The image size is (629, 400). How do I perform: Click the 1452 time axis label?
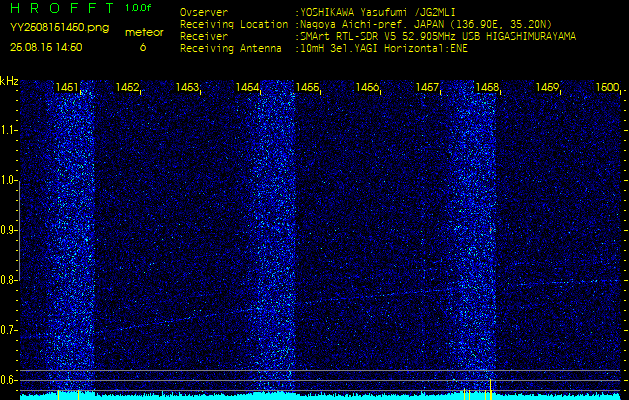click(127, 87)
